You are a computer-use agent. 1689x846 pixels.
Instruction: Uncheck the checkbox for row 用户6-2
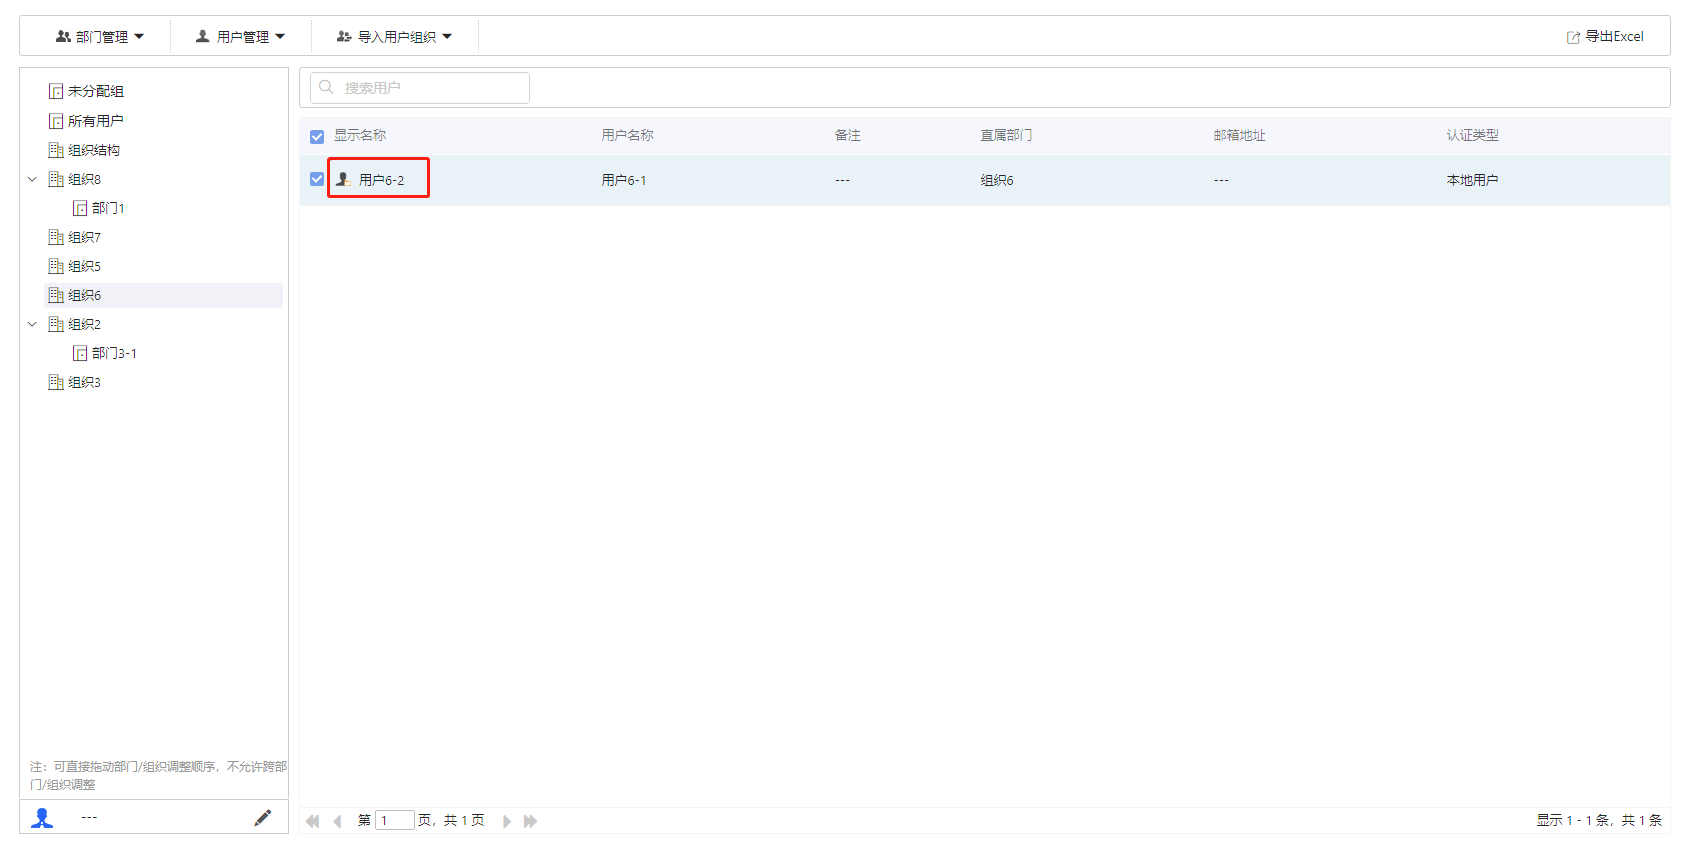tap(317, 179)
